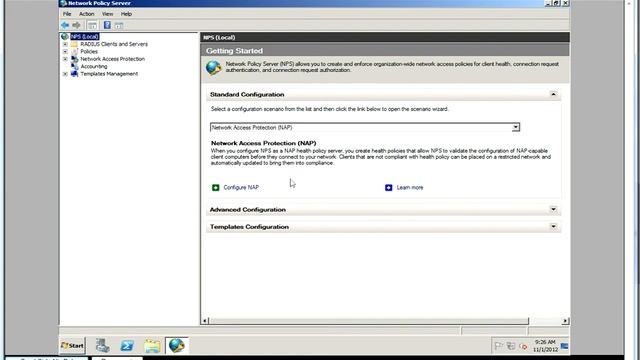Click the Network Access Protection node icon

[x=74, y=59]
